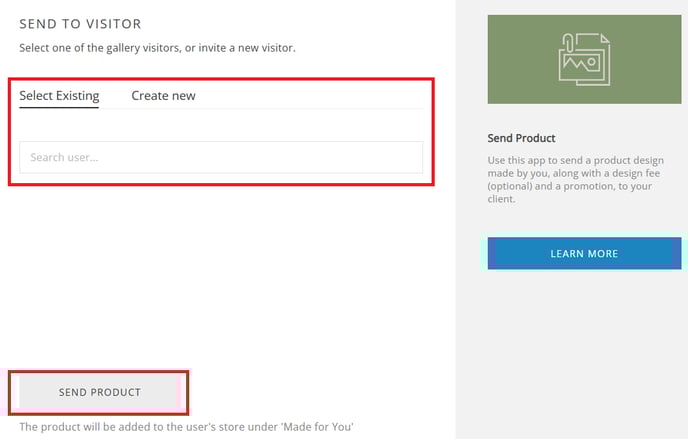Click the paperclip on the product icon

[568, 44]
